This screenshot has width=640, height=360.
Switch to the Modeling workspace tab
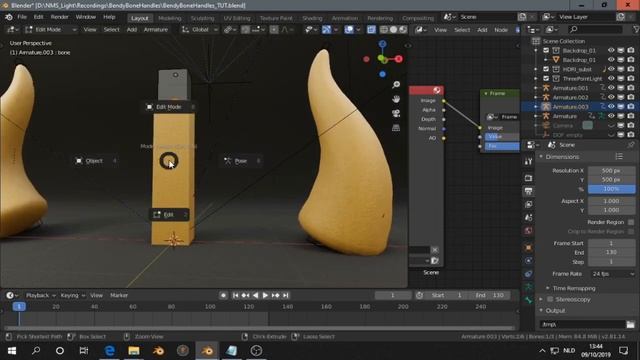click(x=169, y=18)
